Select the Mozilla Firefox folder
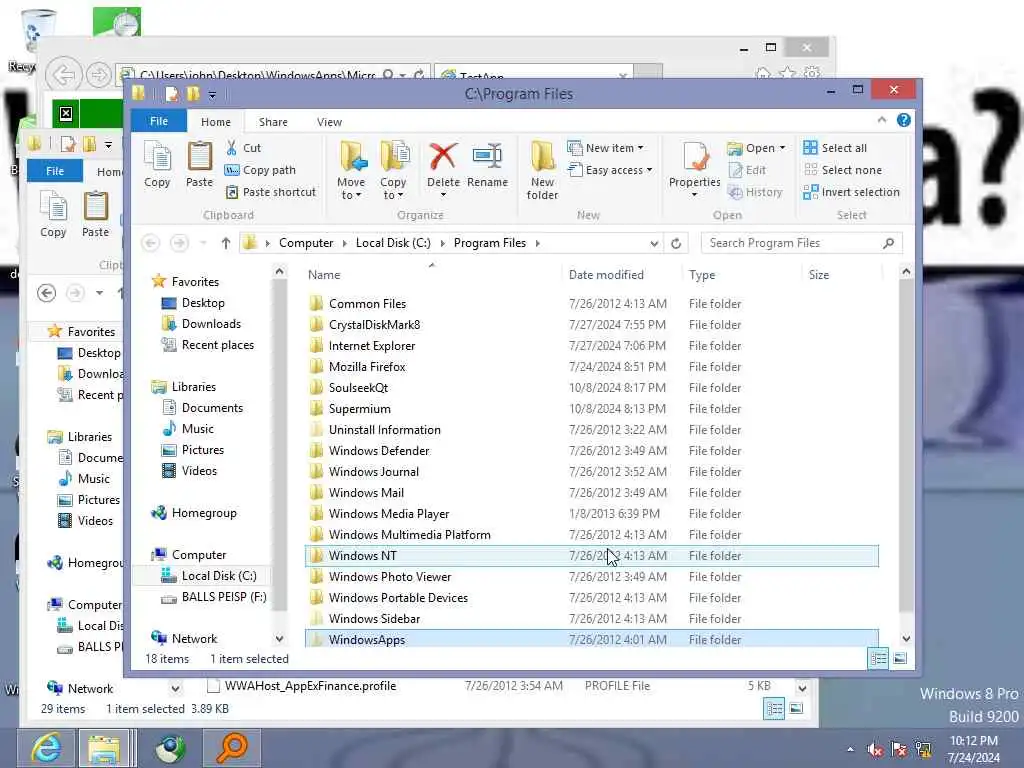The height and width of the screenshot is (768, 1024). click(x=592, y=367)
